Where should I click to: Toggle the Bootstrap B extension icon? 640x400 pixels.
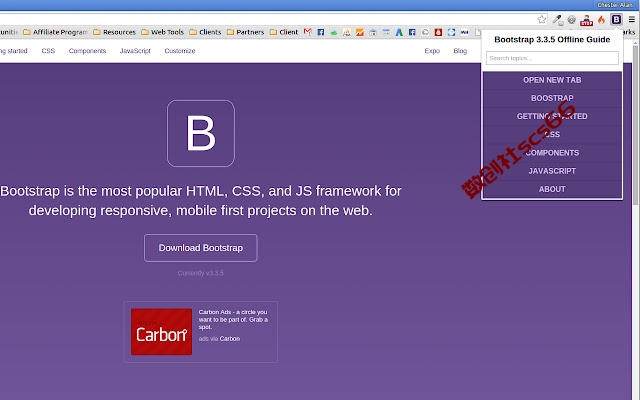click(x=616, y=19)
